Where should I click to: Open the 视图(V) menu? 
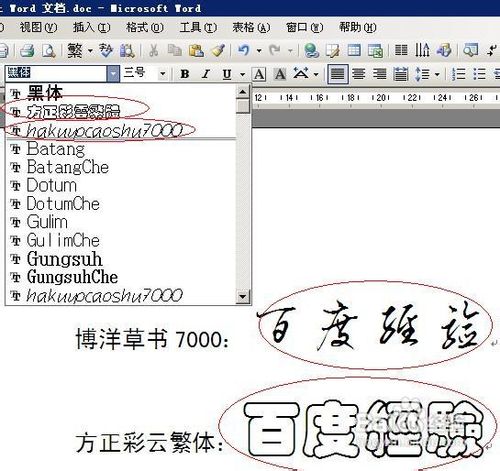point(38,27)
